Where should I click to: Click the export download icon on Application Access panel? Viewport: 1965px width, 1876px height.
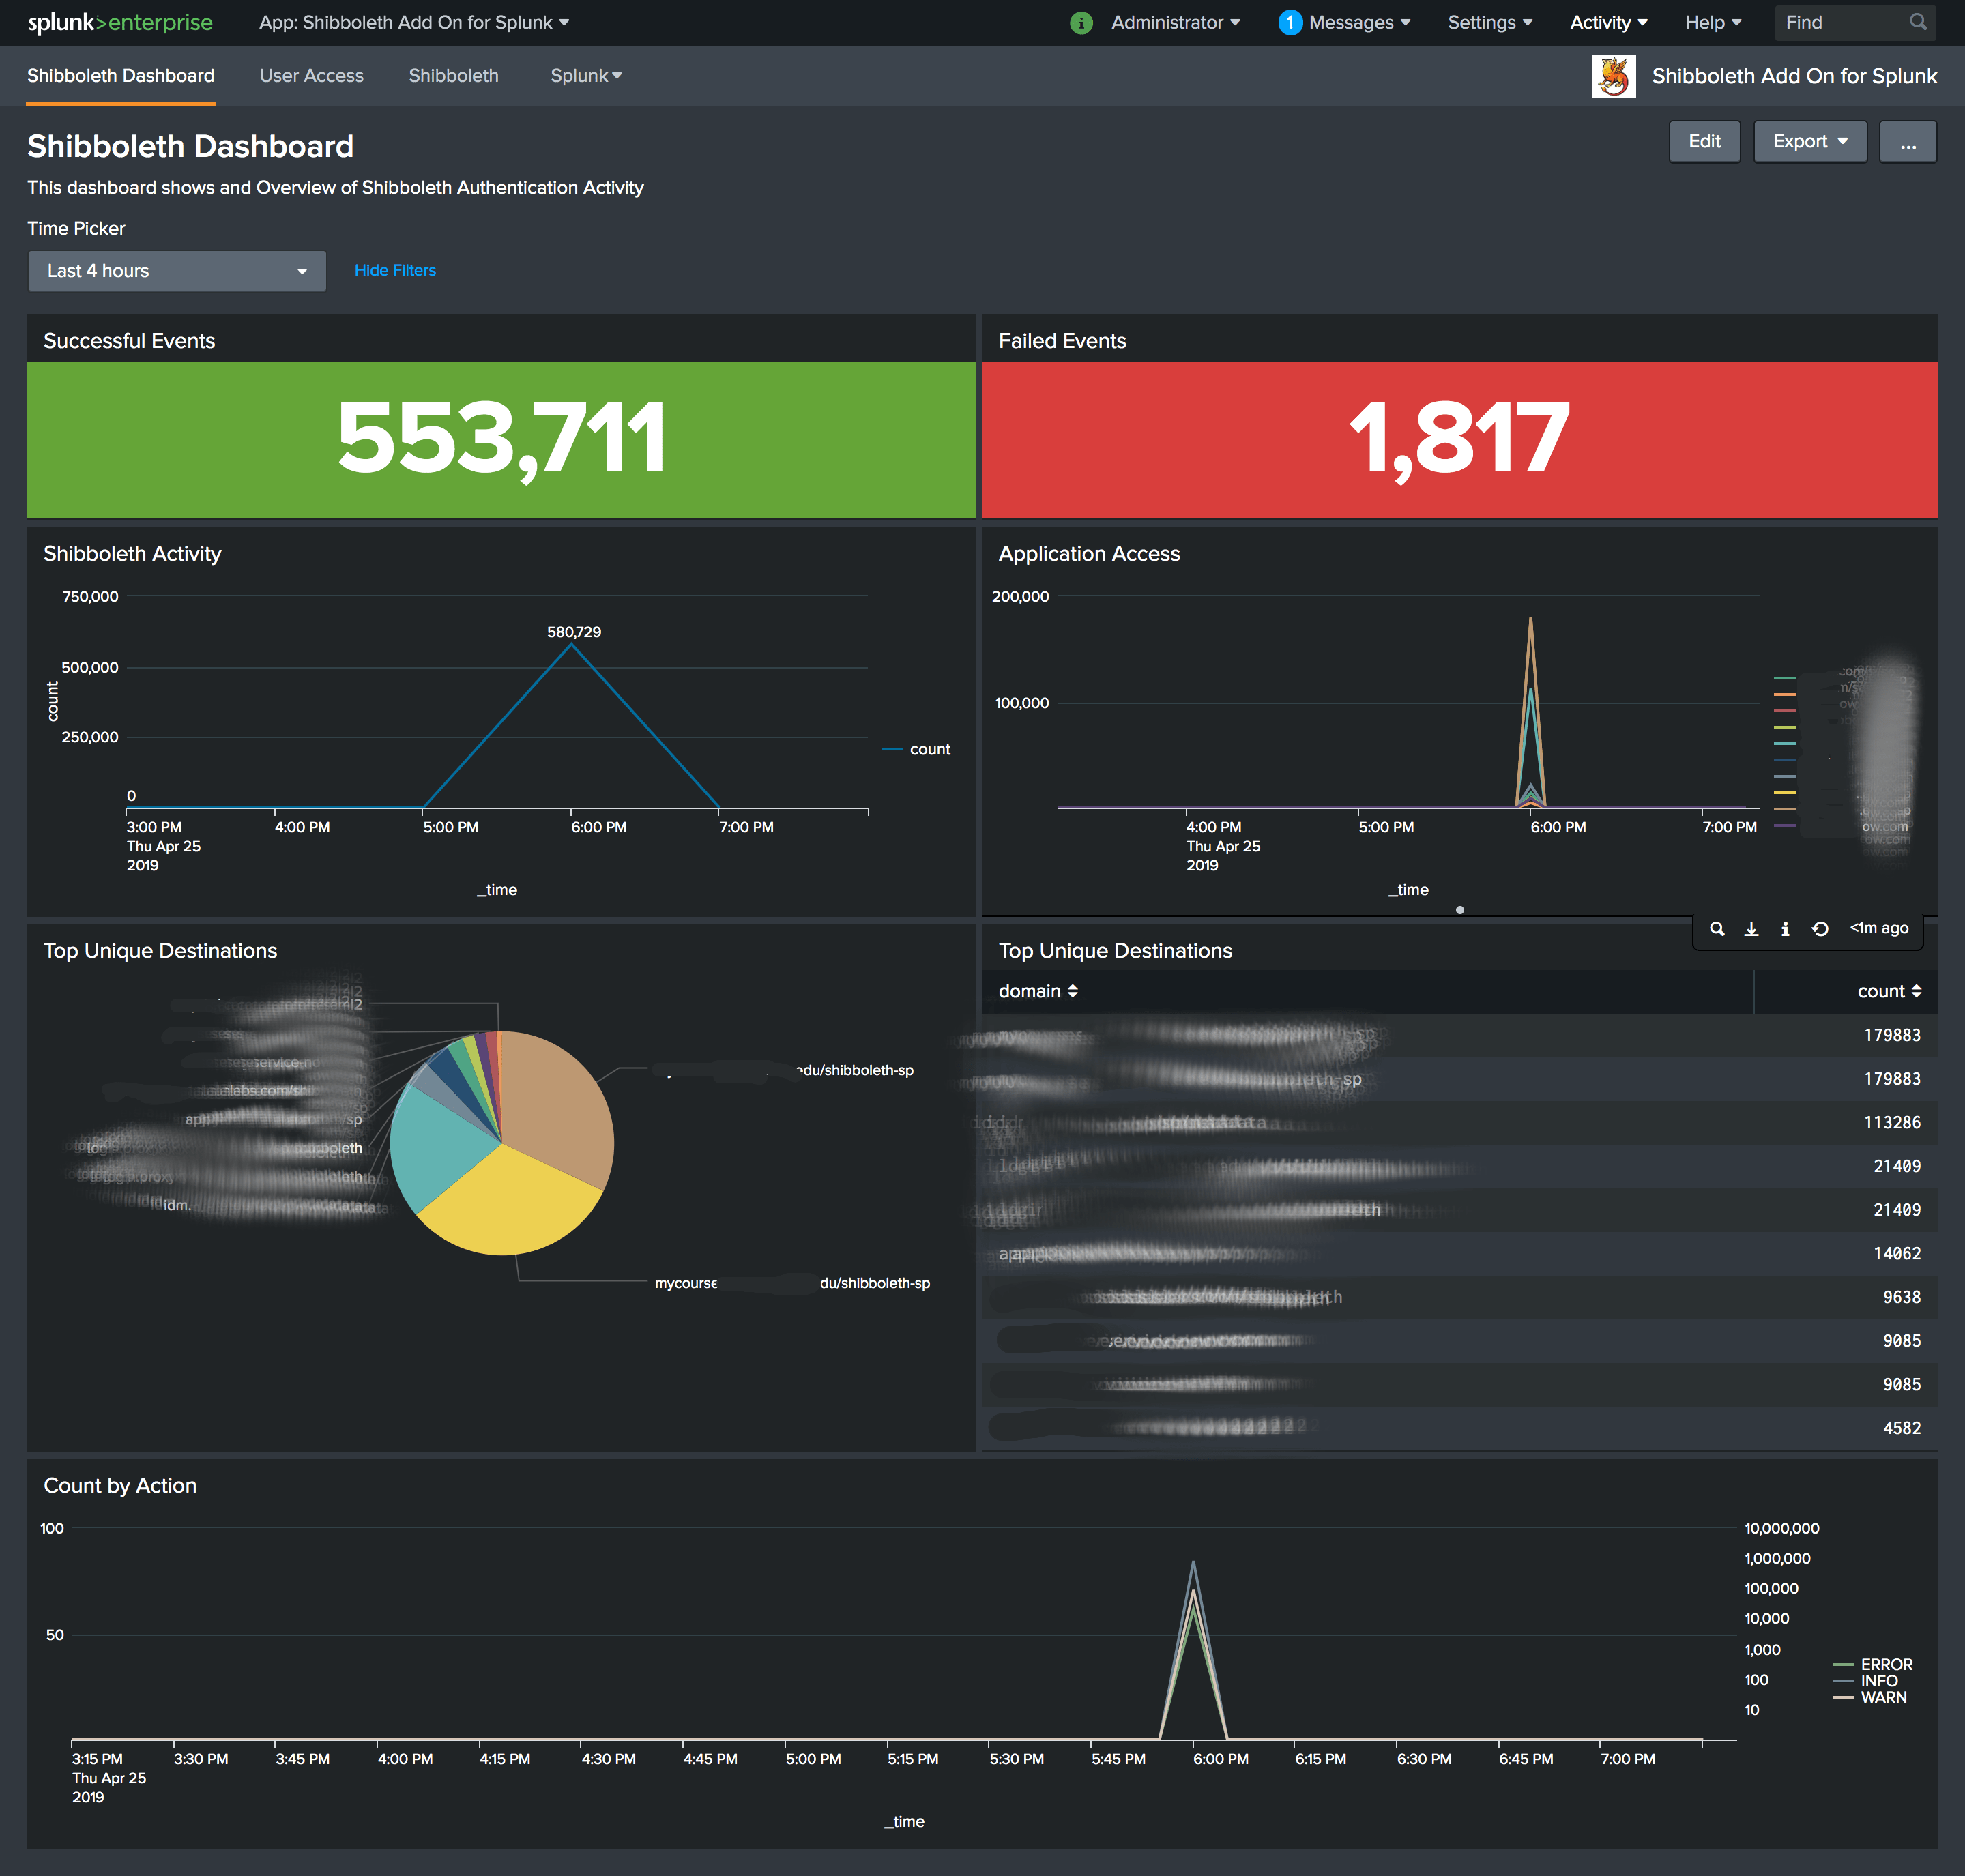pos(1751,929)
